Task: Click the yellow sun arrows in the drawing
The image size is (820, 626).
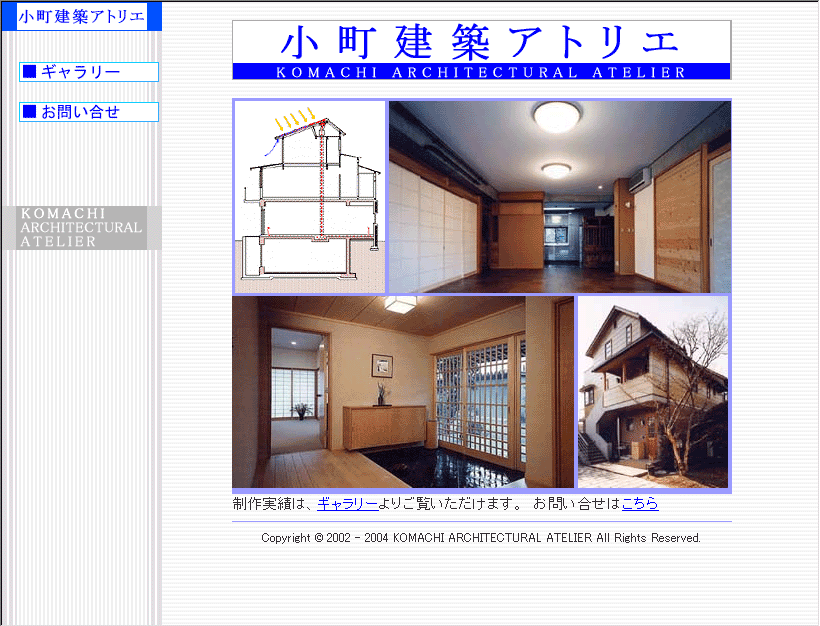Action: point(296,117)
